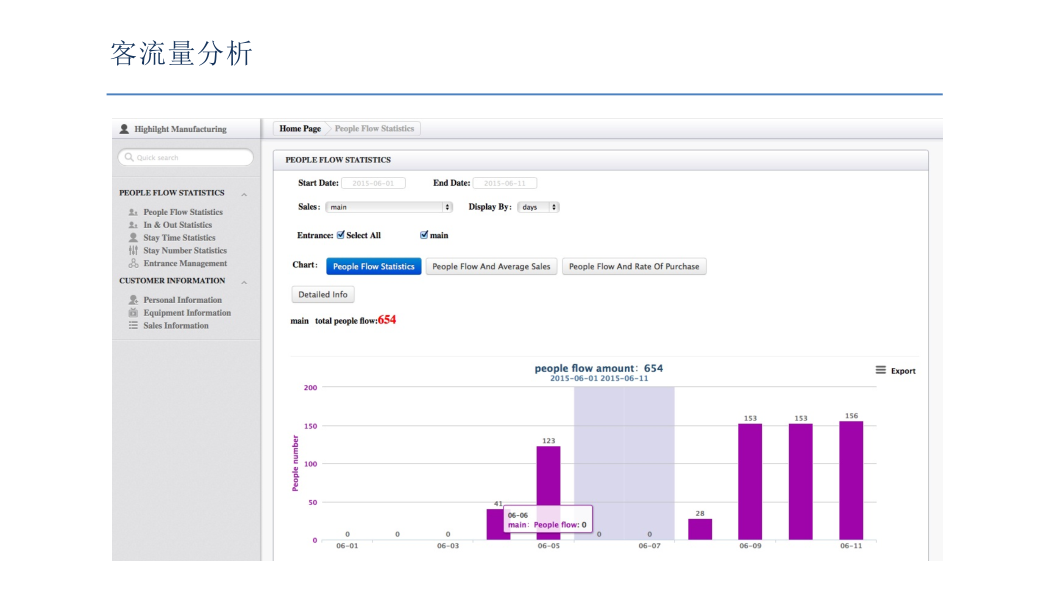
Task: Uncheck the main entrance checkbox
Action: pyautogui.click(x=424, y=235)
